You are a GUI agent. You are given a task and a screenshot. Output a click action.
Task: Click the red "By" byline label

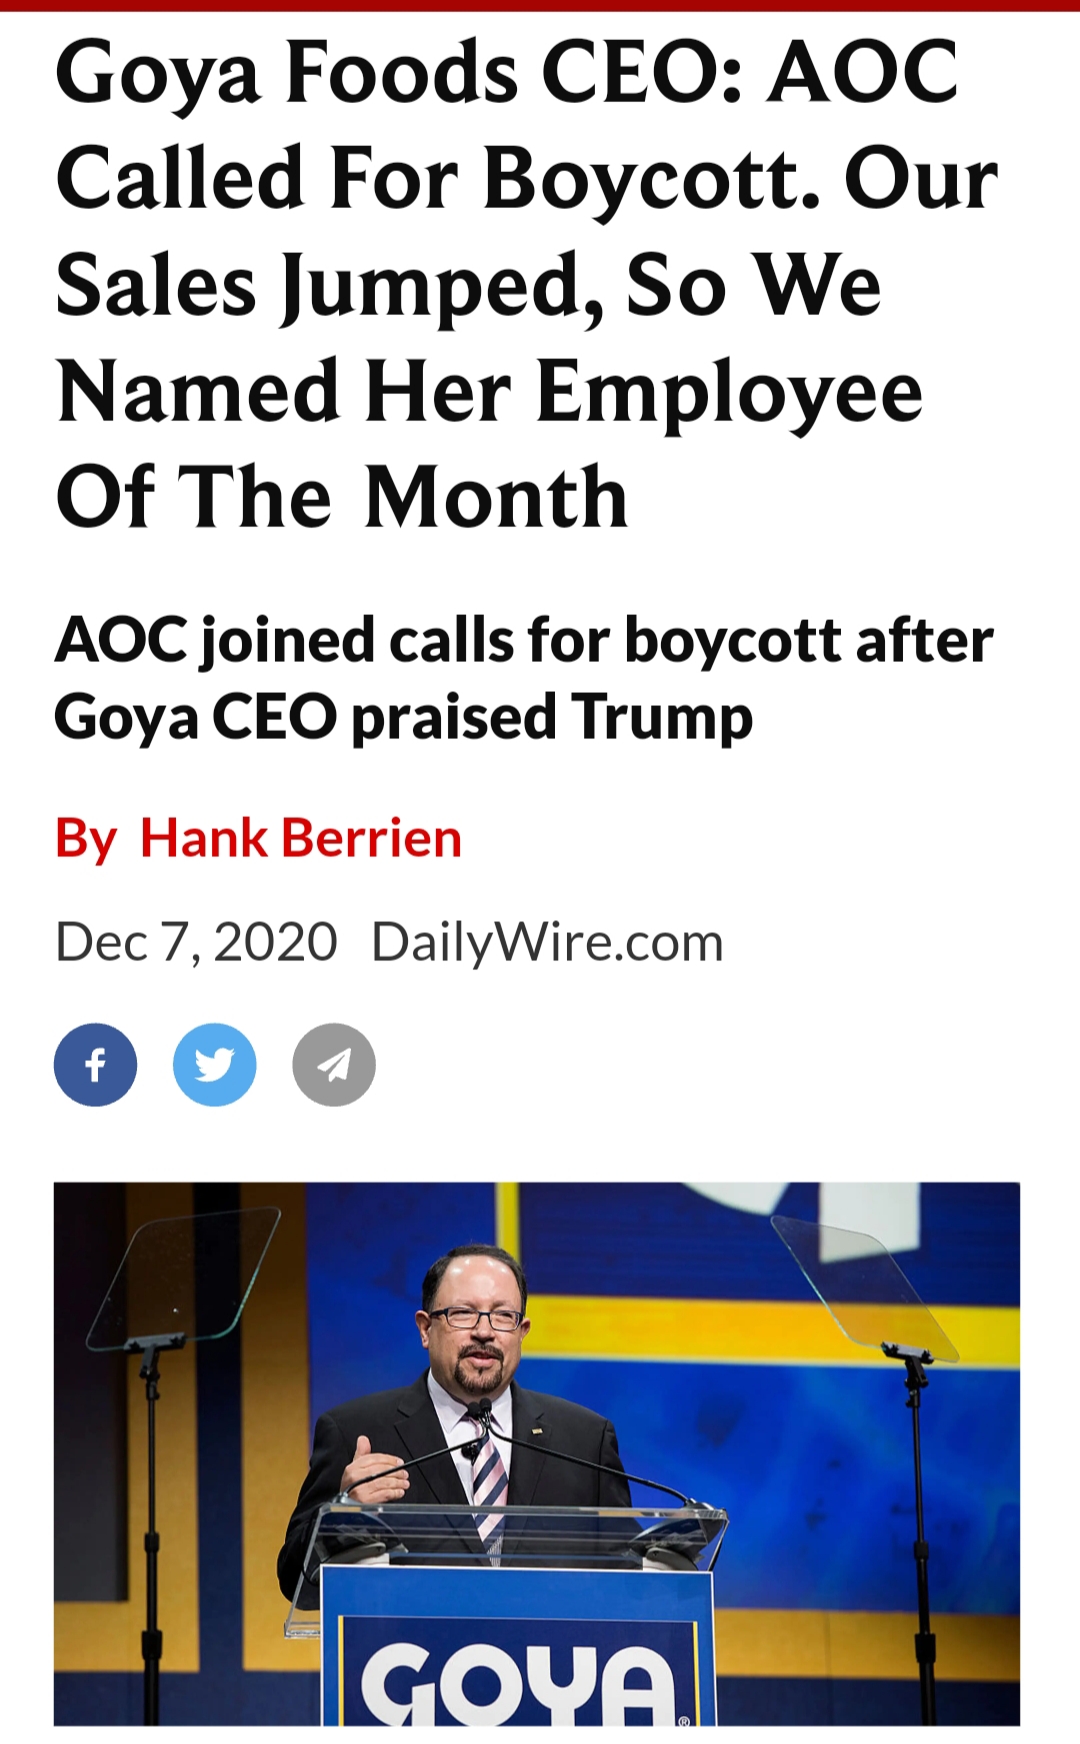[x=85, y=838]
